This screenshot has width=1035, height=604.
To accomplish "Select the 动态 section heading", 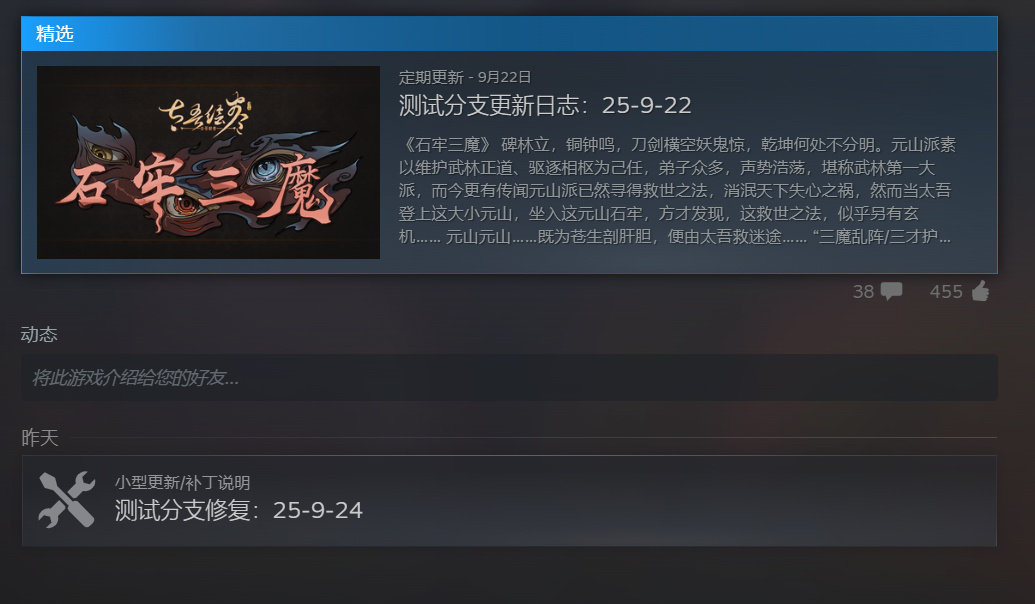I will click(x=39, y=335).
